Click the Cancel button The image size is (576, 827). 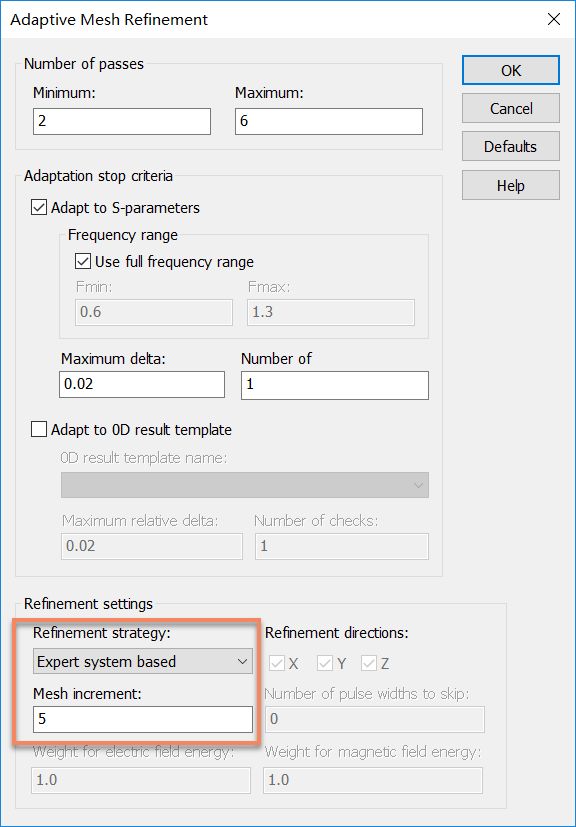[x=511, y=108]
